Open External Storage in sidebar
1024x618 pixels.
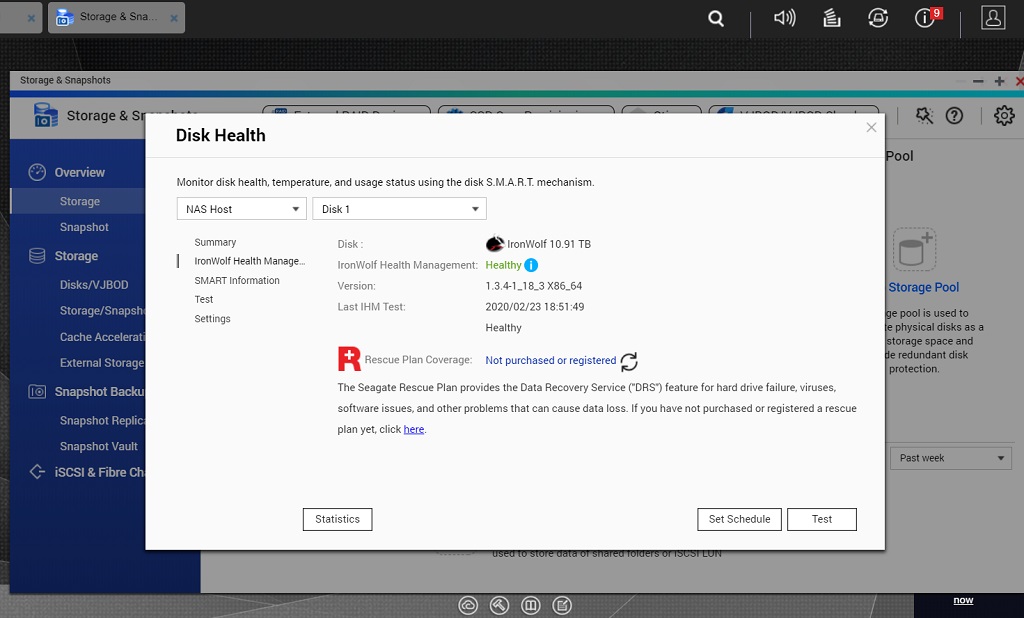pos(102,363)
